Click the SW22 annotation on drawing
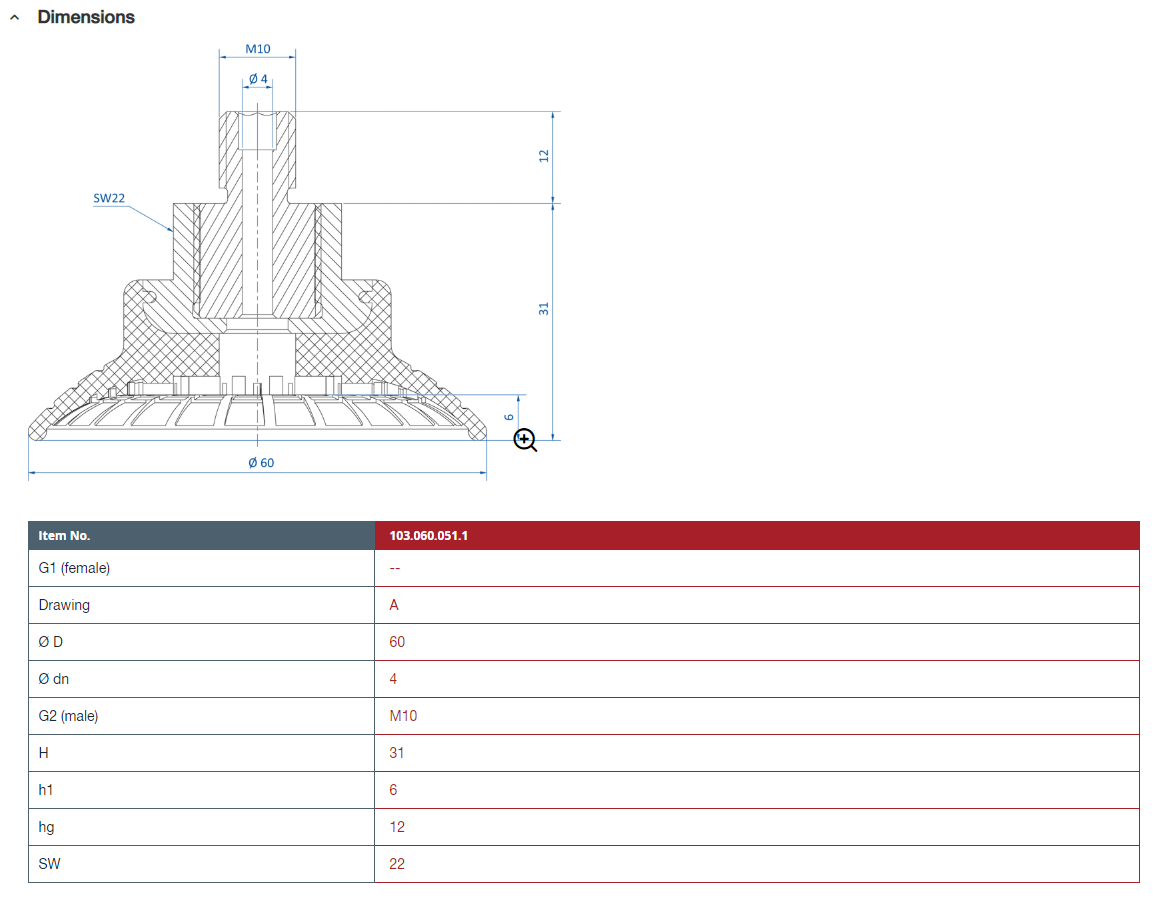 (x=109, y=198)
